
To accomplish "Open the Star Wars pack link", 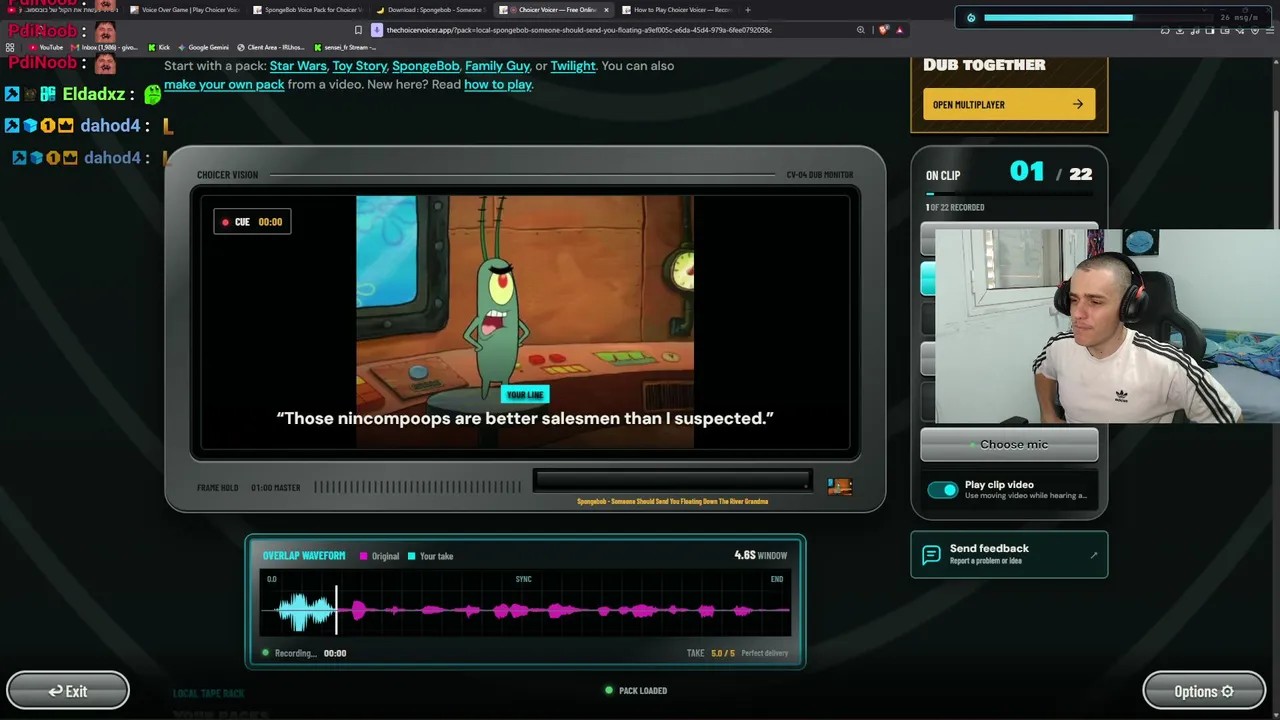I will 298,66.
